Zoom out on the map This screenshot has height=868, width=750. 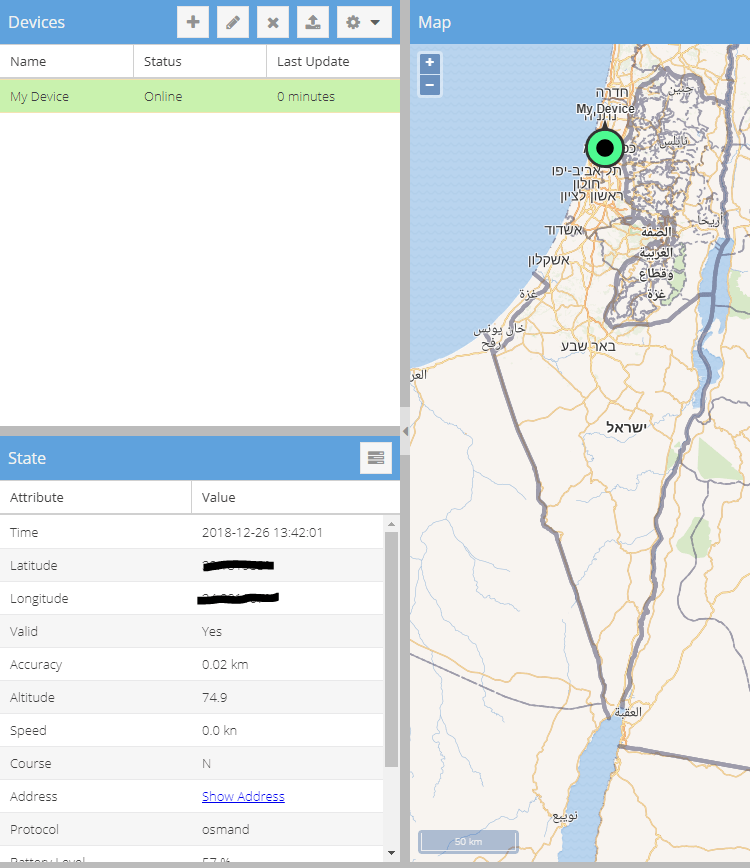430,85
